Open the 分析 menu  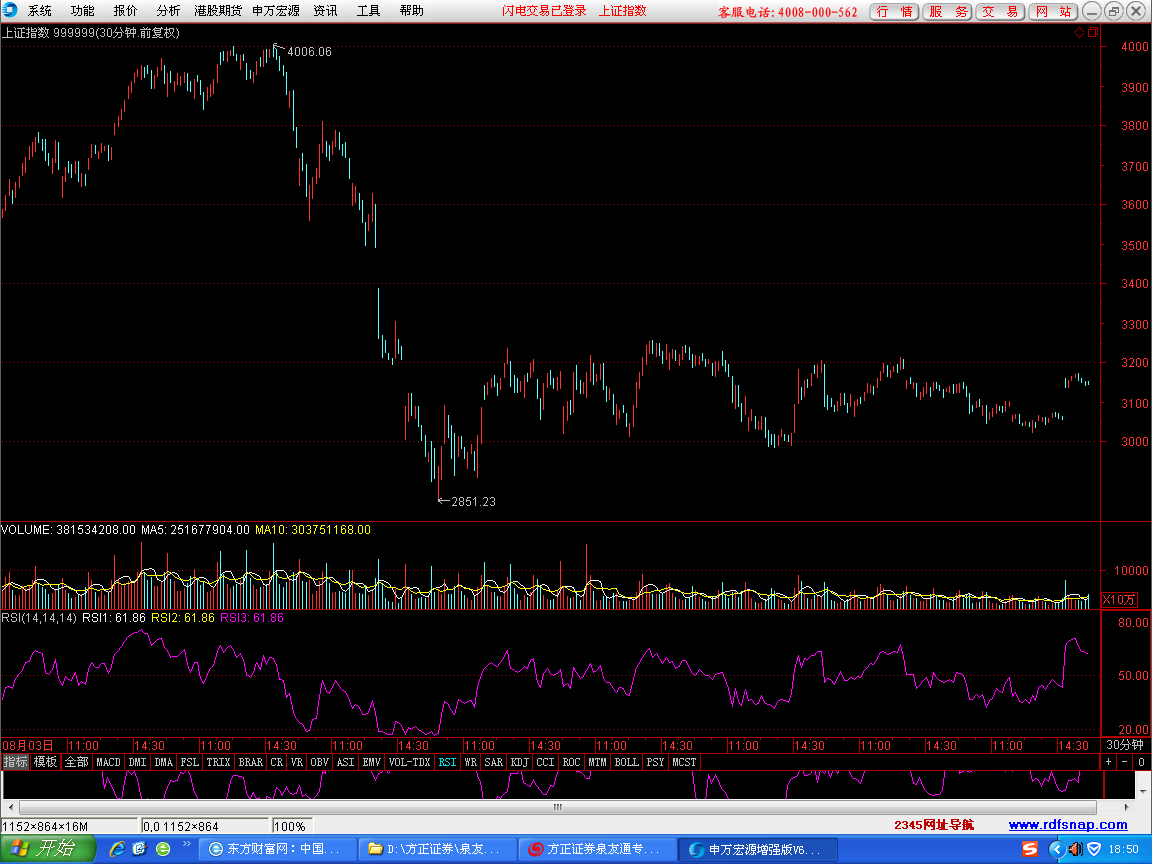pyautogui.click(x=168, y=11)
